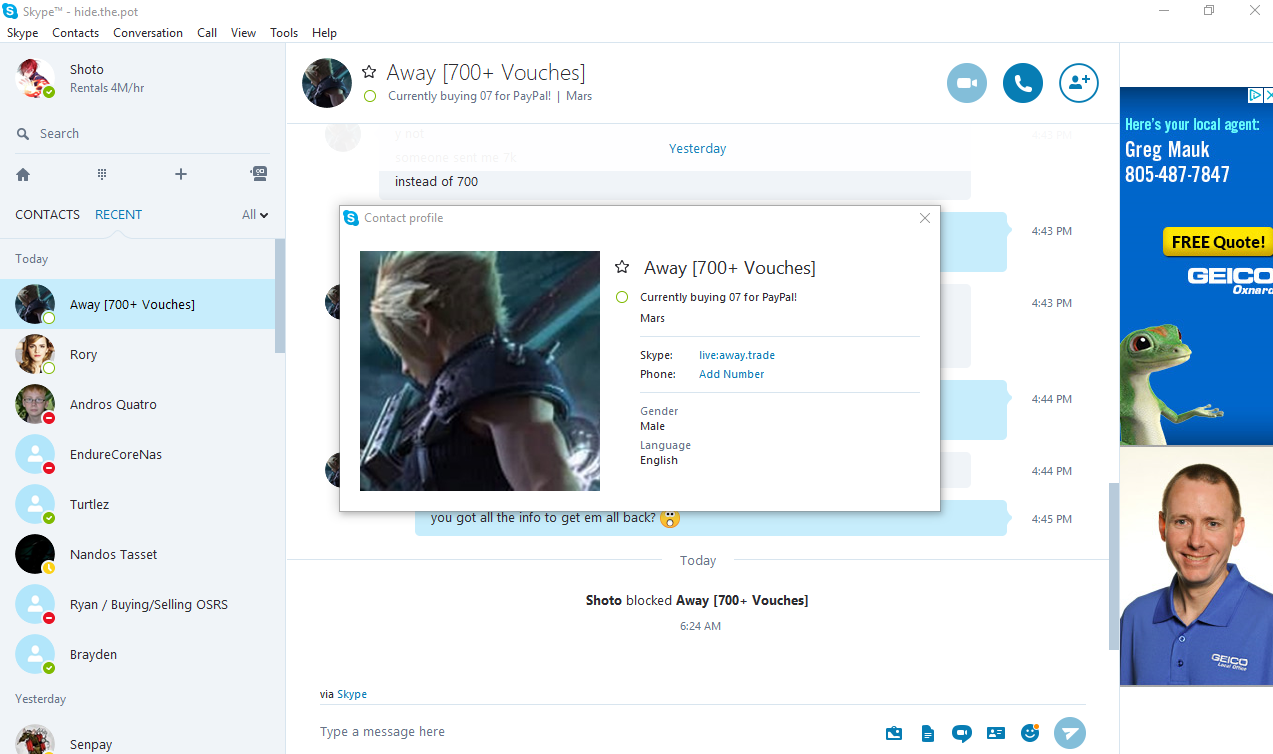Open the Home icon in sidebar
This screenshot has height=754, width=1273.
23,174
